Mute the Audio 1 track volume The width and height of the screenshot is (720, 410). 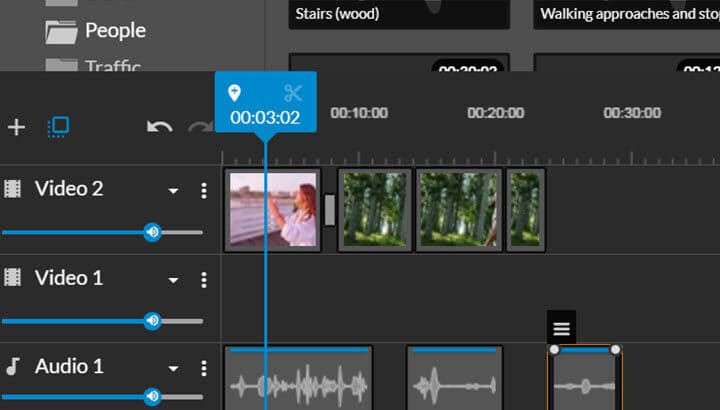click(152, 397)
